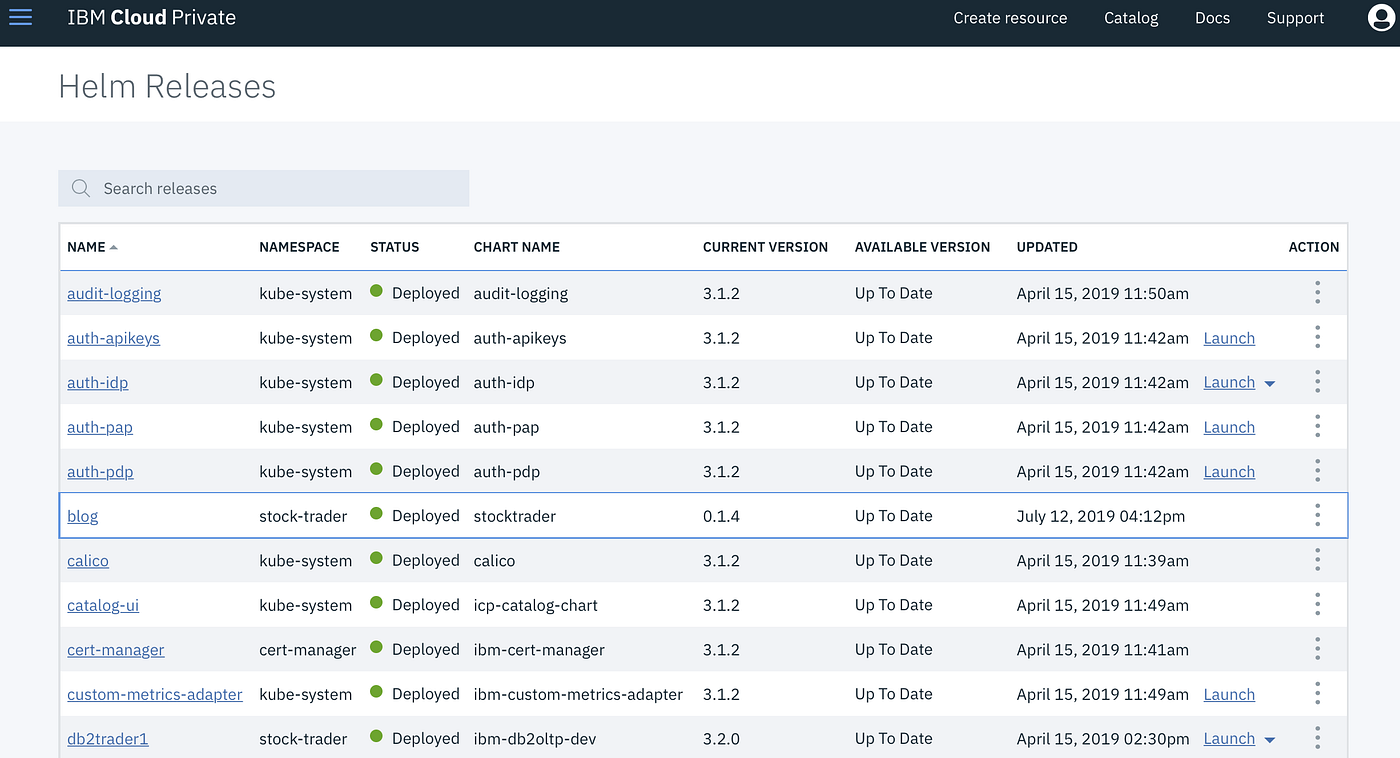The image size is (1400, 758).
Task: Open Catalog in top navigation
Action: pyautogui.click(x=1131, y=18)
